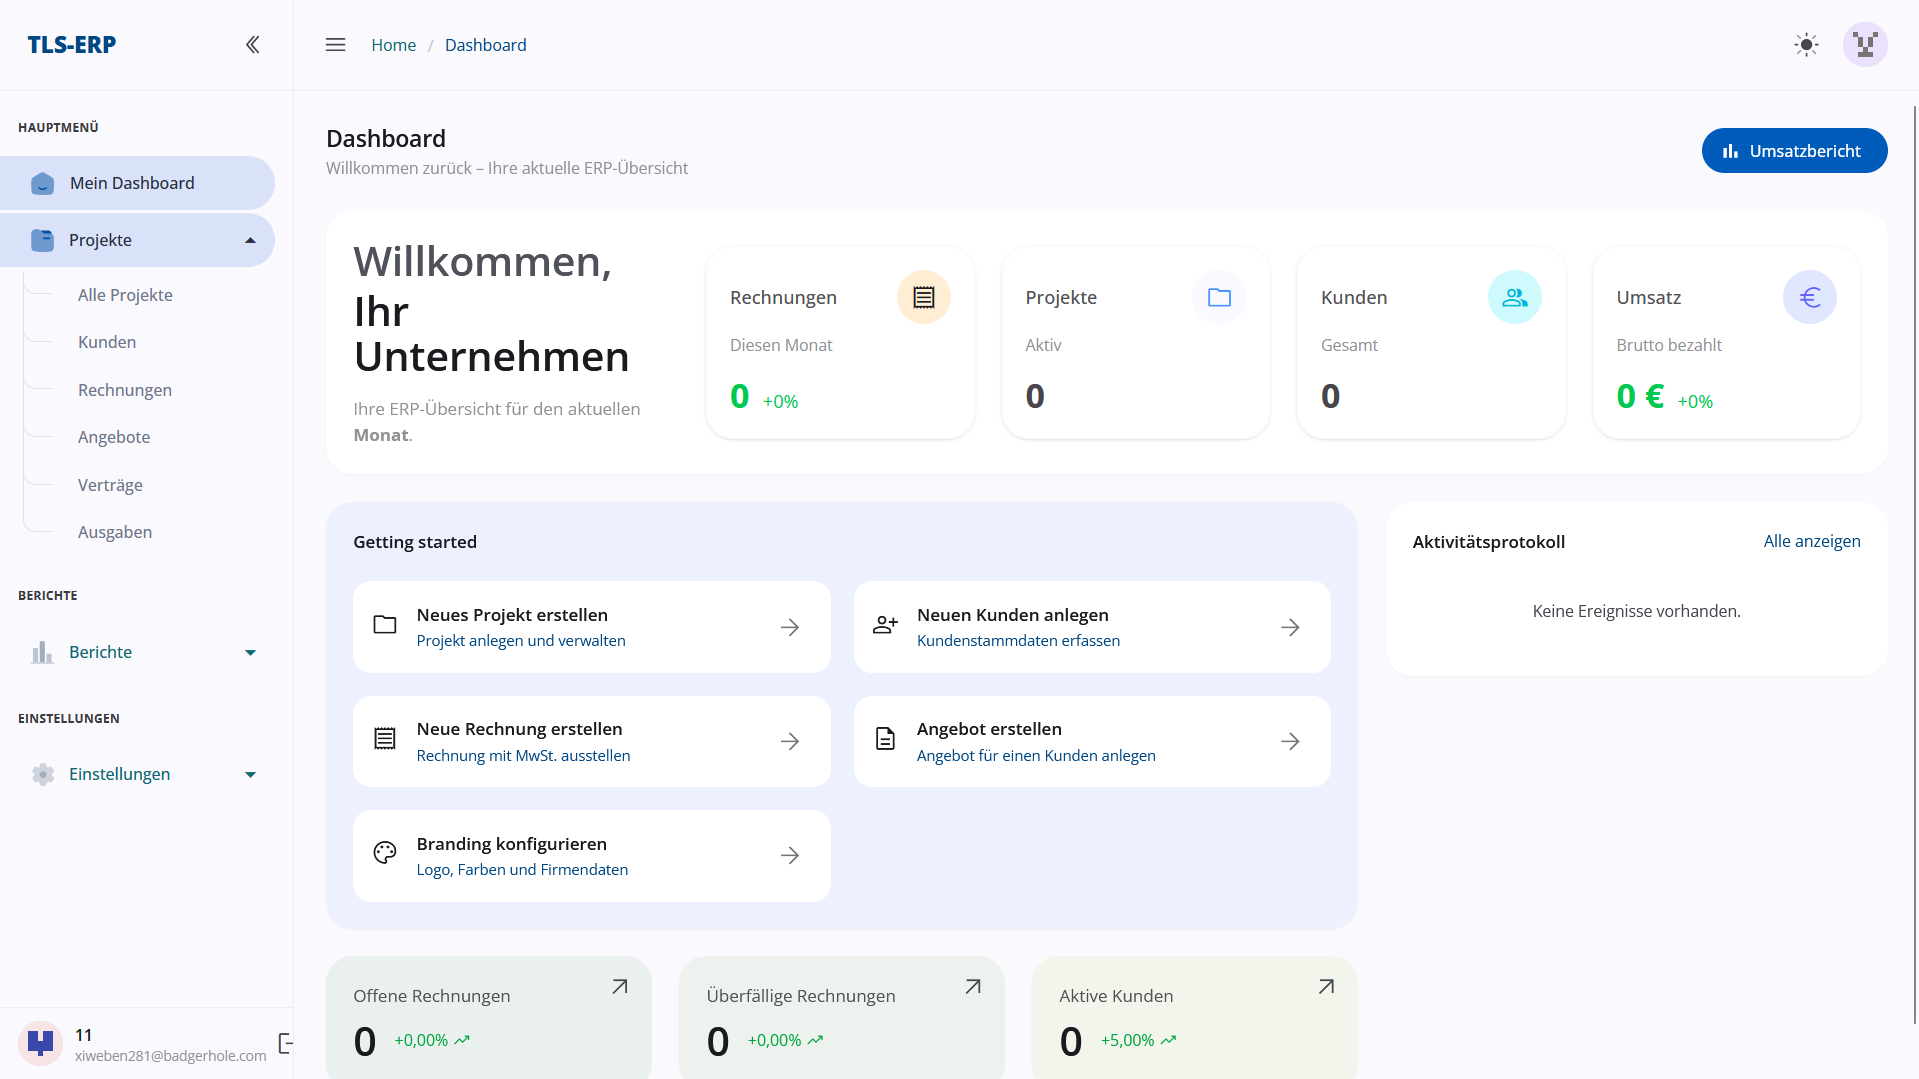Collapse the sidebar with the double chevron
1919x1079 pixels.
253,44
